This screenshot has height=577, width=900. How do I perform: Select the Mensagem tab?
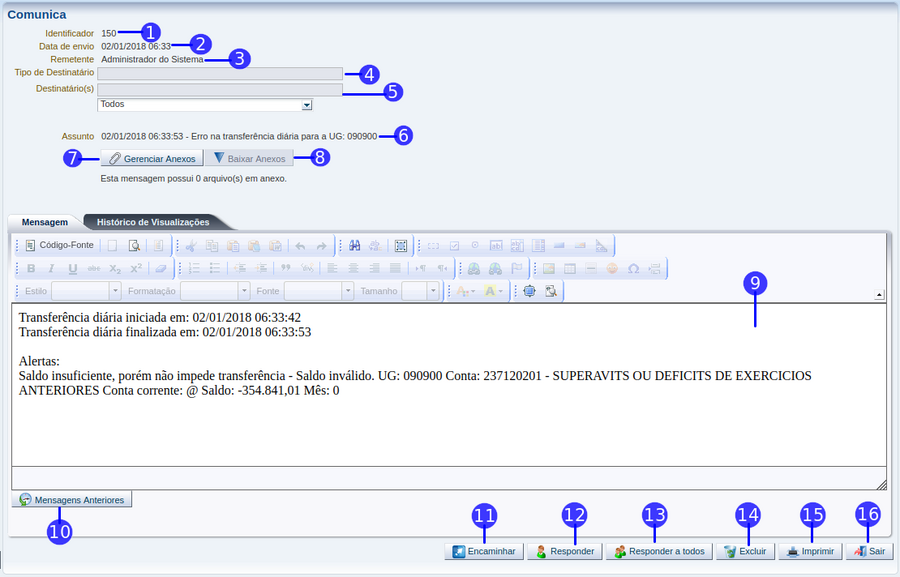click(x=45, y=222)
